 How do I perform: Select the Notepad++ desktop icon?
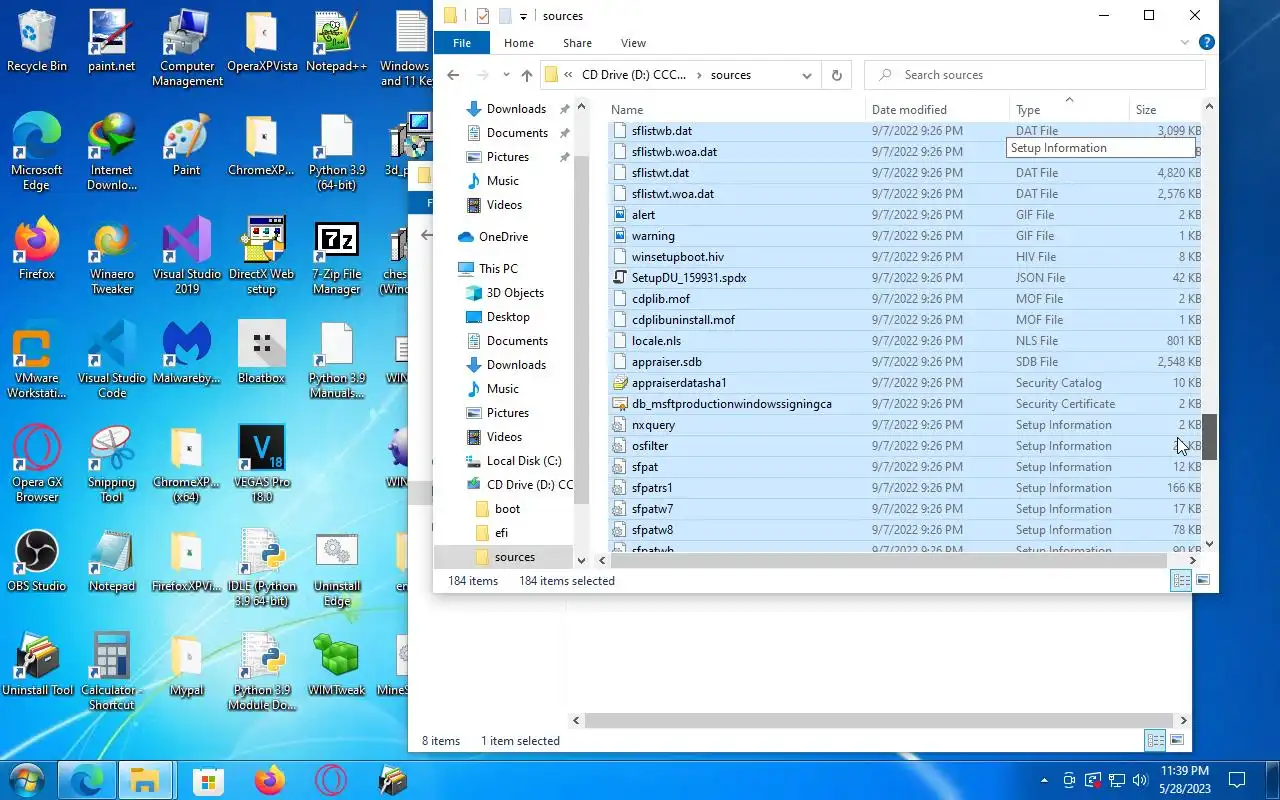coord(336,42)
